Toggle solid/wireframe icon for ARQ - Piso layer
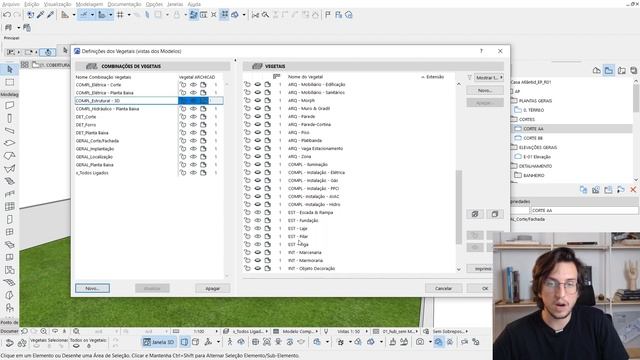 [268, 132]
